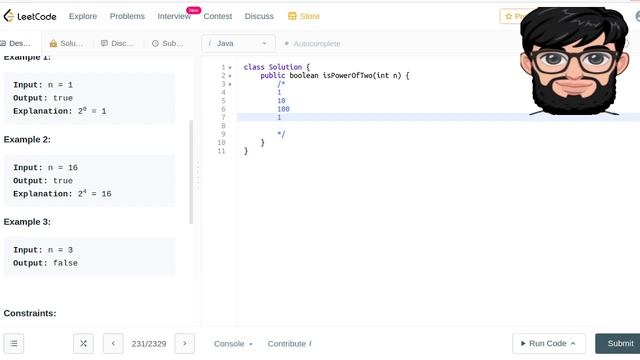Click on the highlighted code line 7
Viewport: 640px width, 360px height.
[438, 118]
